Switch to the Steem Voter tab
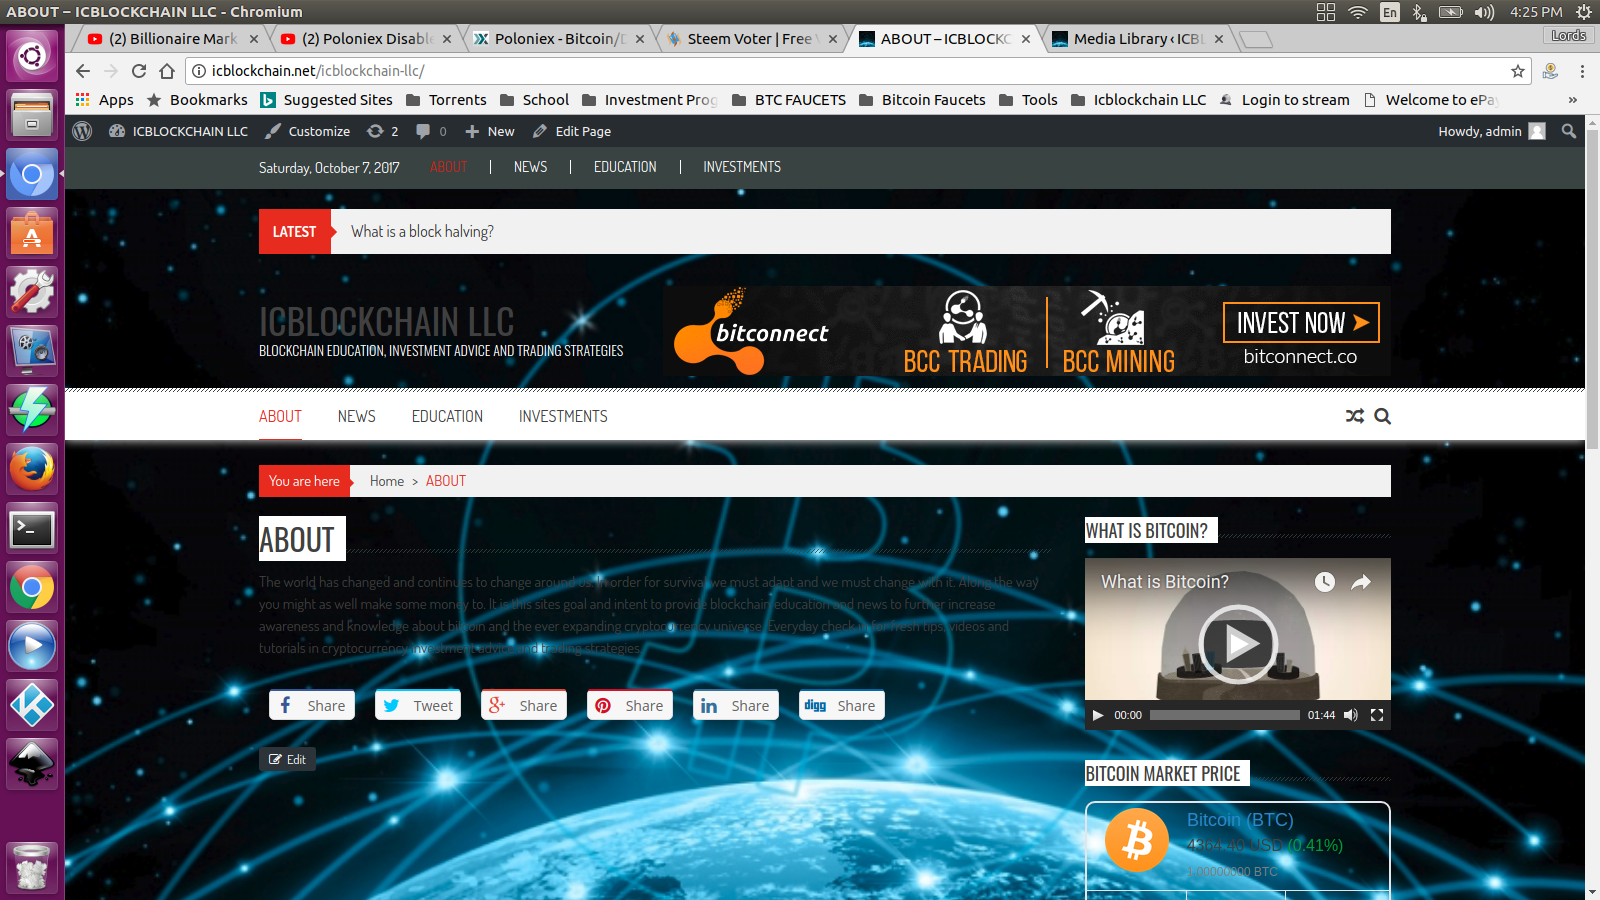Image resolution: width=1600 pixels, height=900 pixels. pos(751,39)
